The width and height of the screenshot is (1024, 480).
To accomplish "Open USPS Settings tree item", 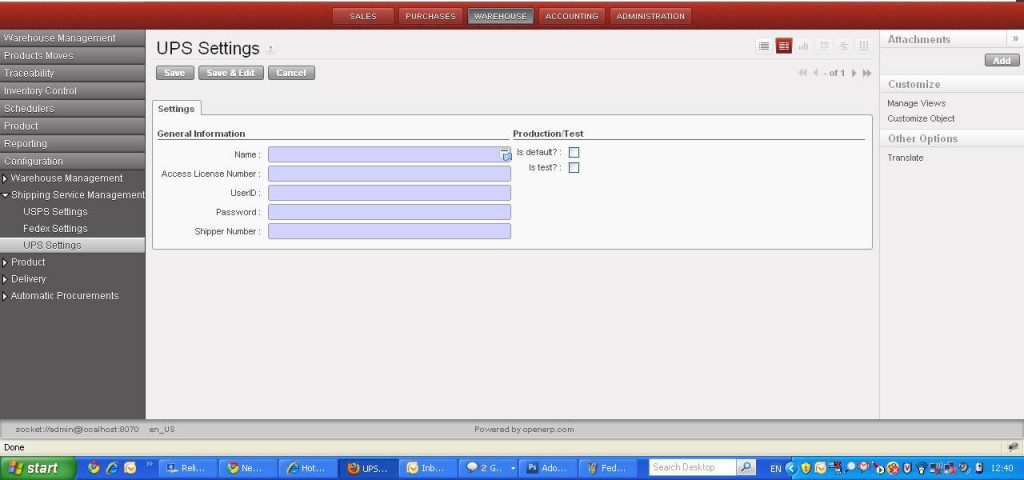I will 55,212.
